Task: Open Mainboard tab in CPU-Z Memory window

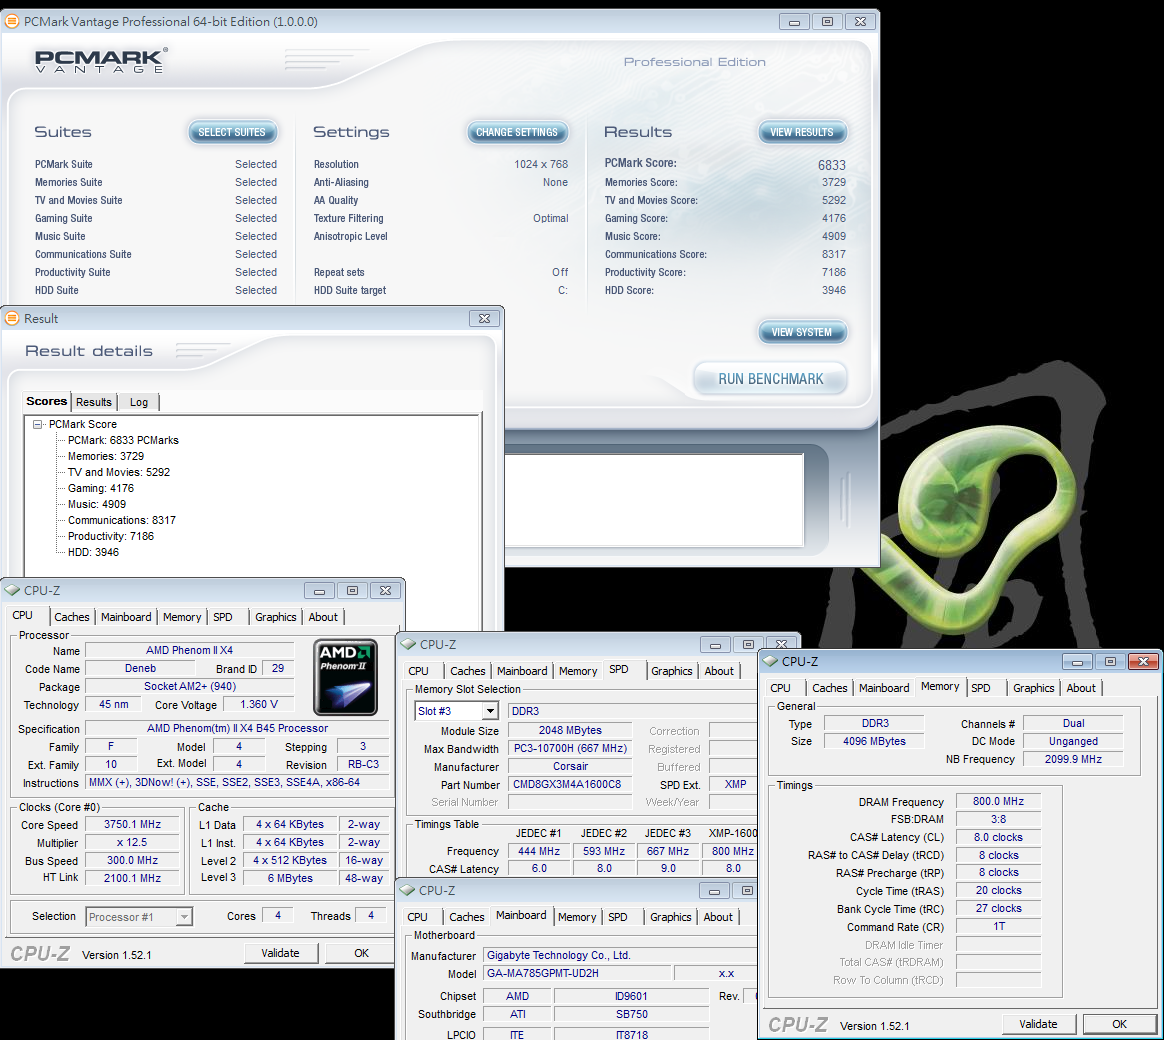Action: tap(884, 688)
